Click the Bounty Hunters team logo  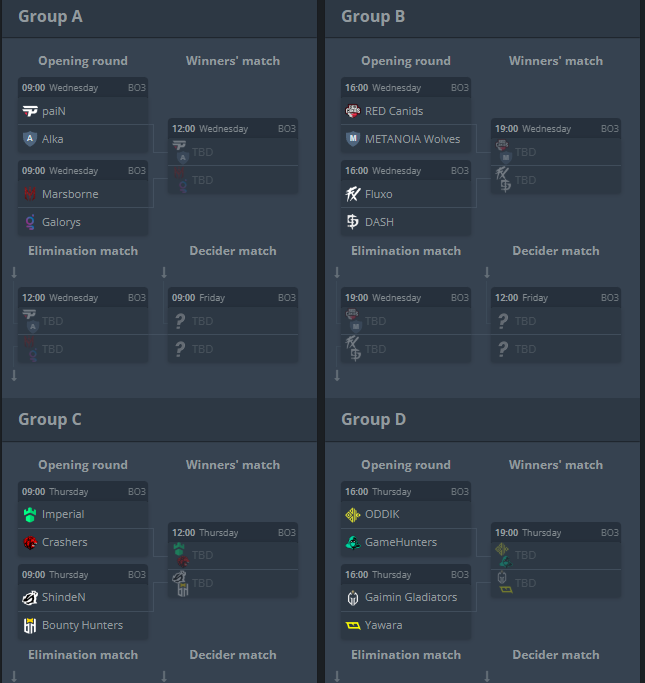coord(30,626)
